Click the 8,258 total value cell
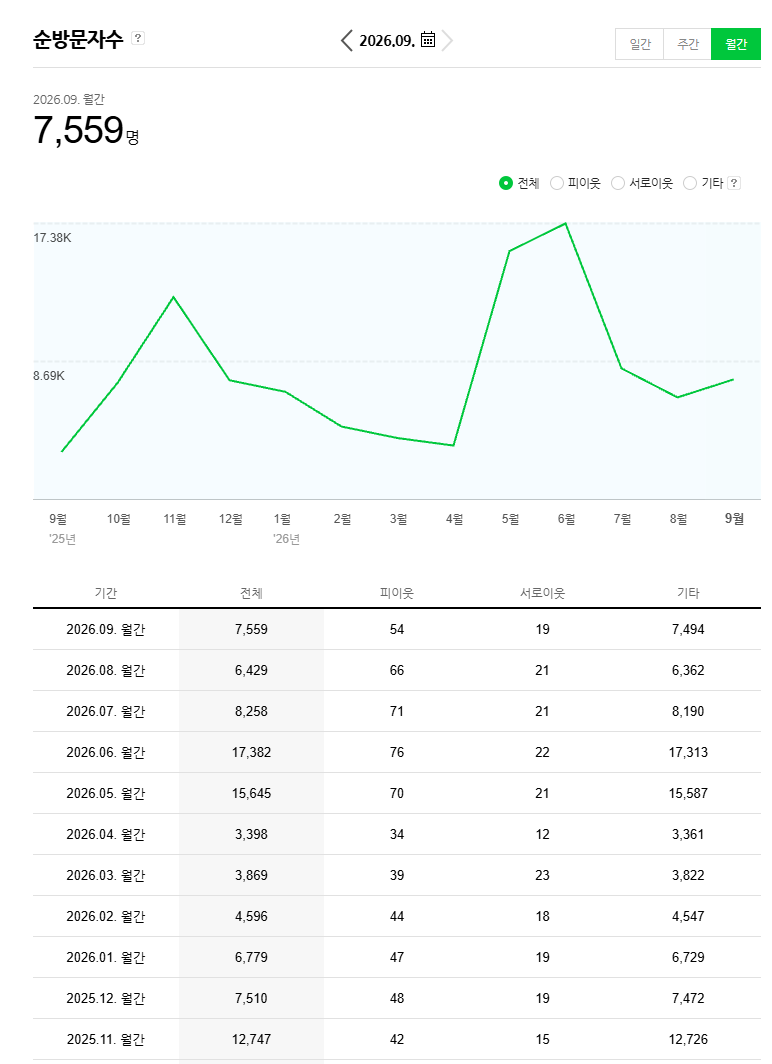This screenshot has height=1064, width=772. [251, 712]
